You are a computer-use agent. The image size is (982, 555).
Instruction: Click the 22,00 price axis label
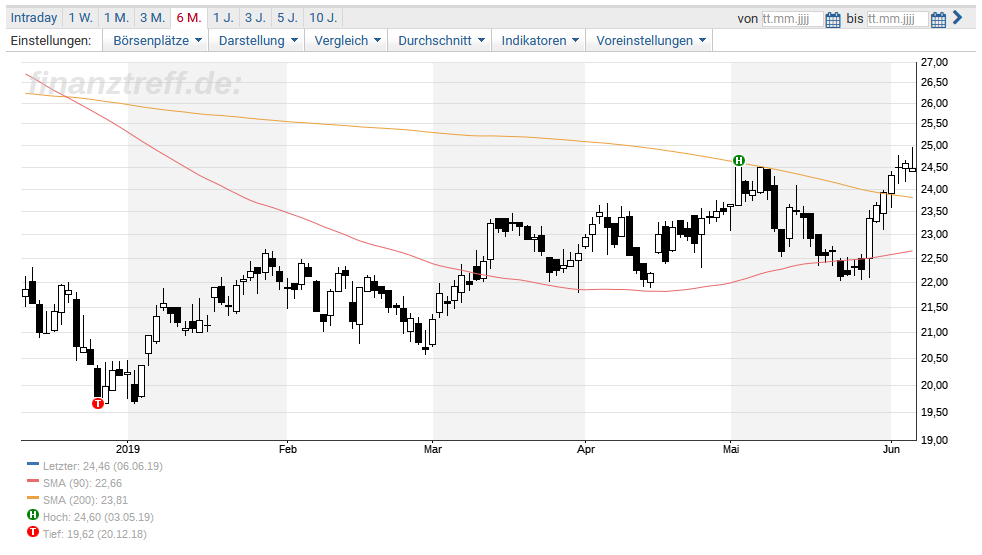pyautogui.click(x=934, y=283)
